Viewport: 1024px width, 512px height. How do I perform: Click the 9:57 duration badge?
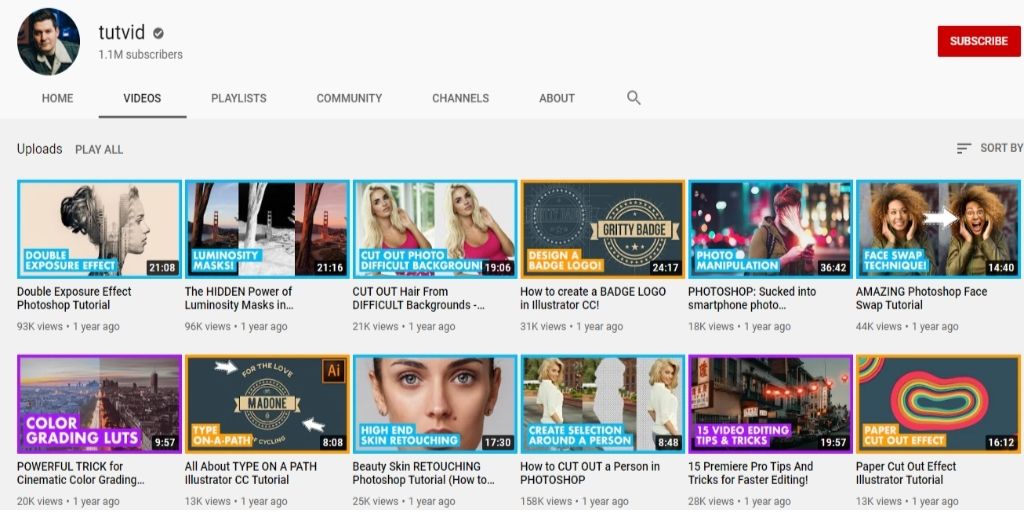(x=165, y=442)
